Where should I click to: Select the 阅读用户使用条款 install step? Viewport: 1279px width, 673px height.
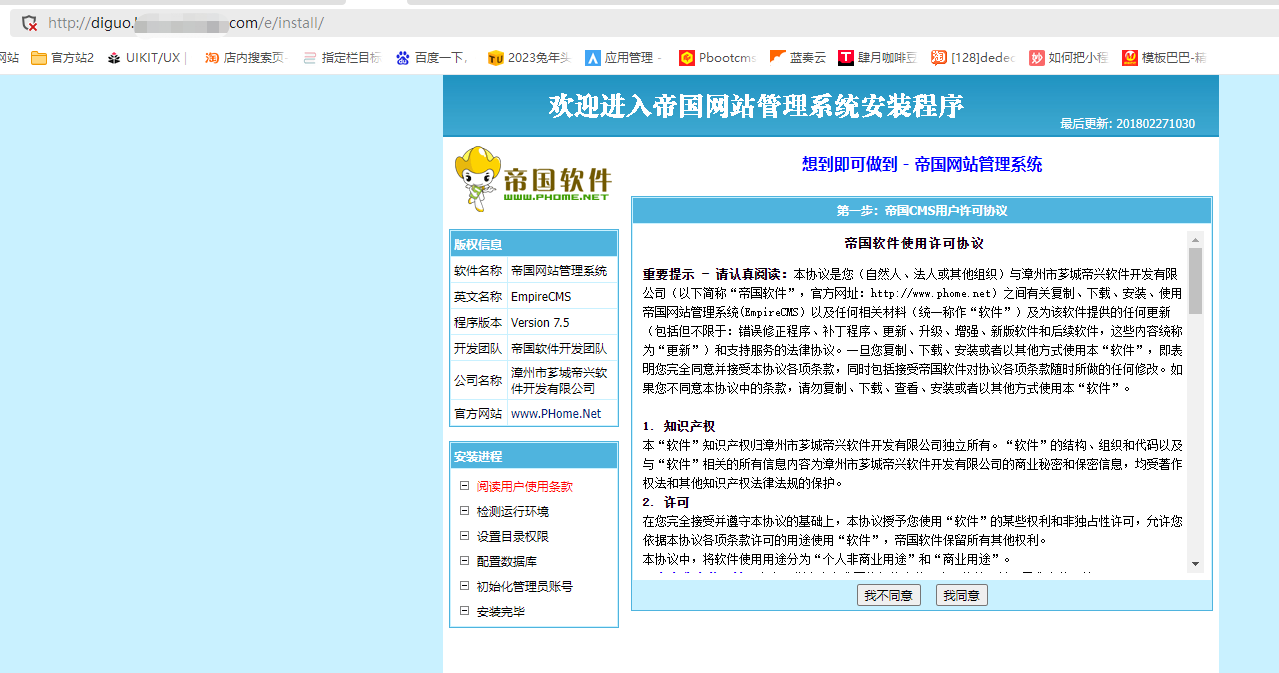point(524,486)
